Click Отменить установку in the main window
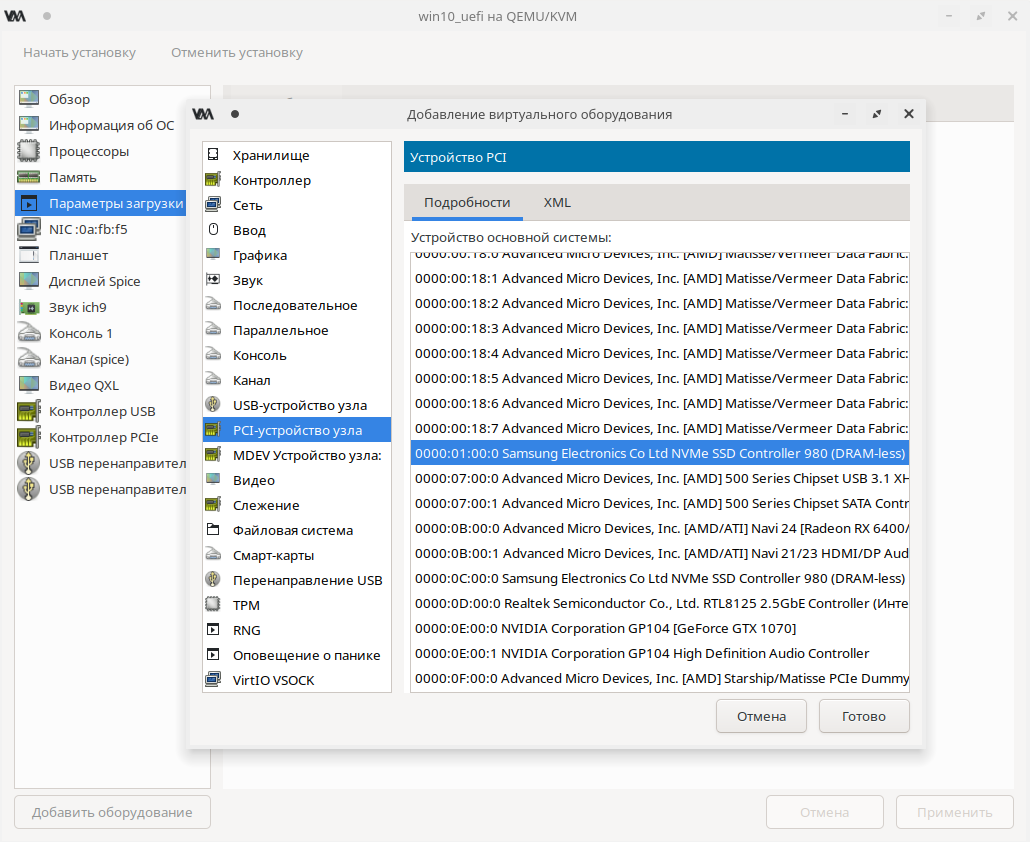Viewport: 1030px width, 842px height. point(236,53)
